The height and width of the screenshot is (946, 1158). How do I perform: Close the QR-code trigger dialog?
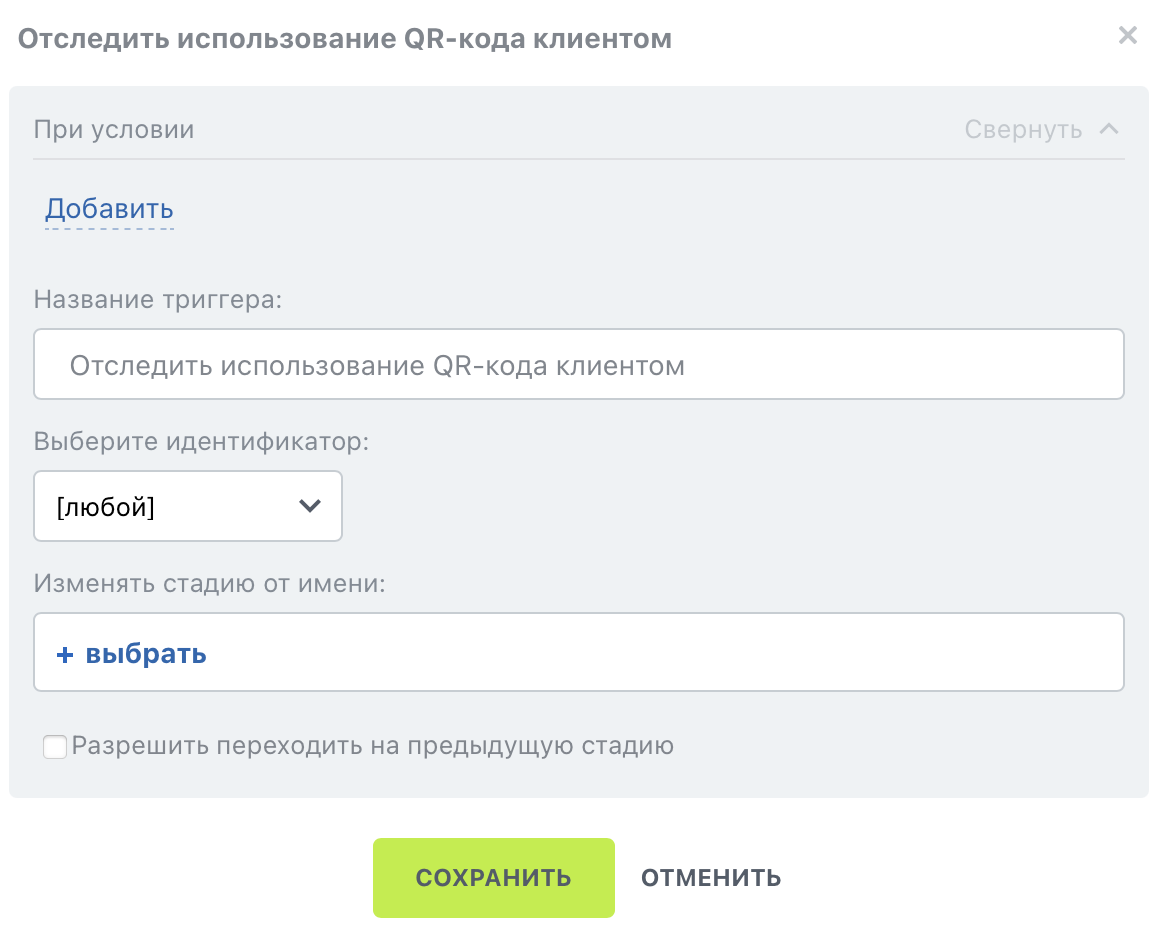[x=1127, y=35]
